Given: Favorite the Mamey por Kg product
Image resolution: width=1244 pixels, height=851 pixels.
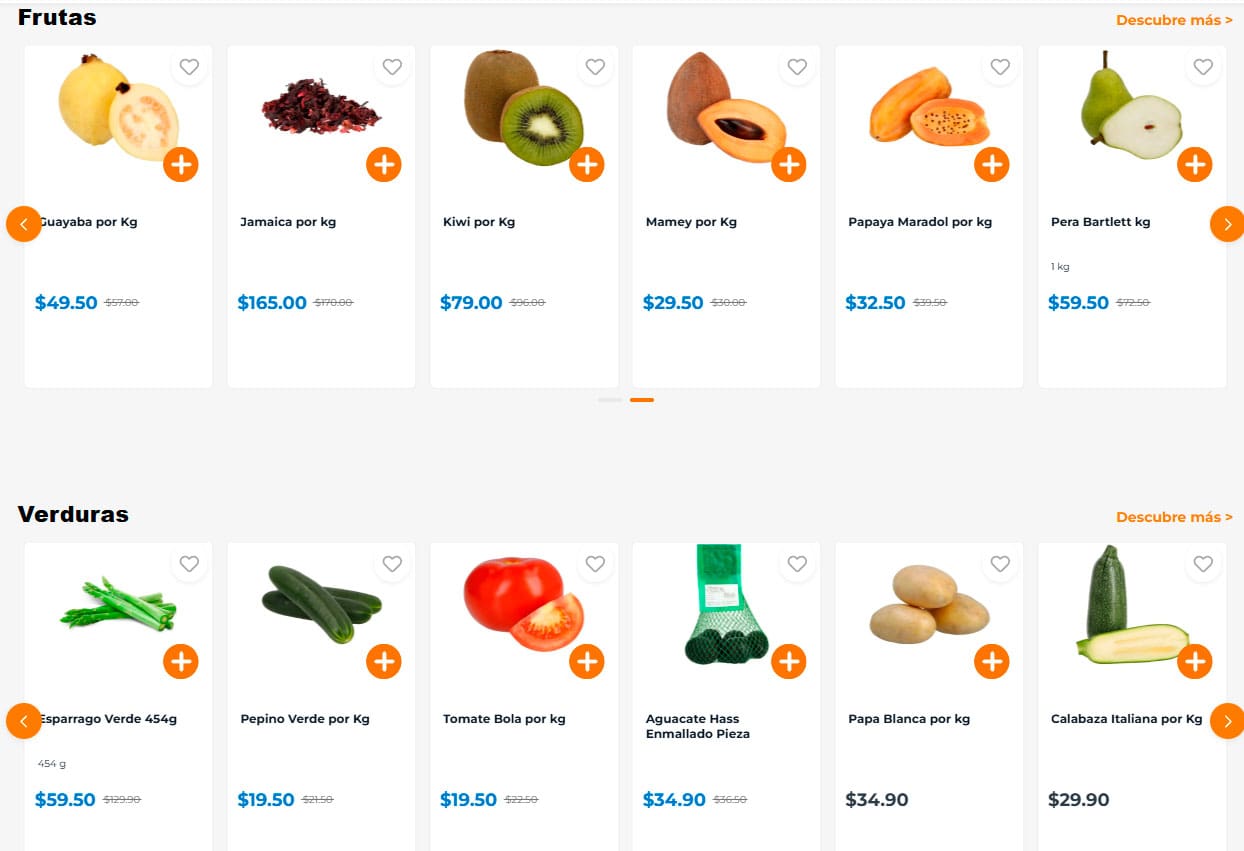Looking at the screenshot, I should point(797,67).
